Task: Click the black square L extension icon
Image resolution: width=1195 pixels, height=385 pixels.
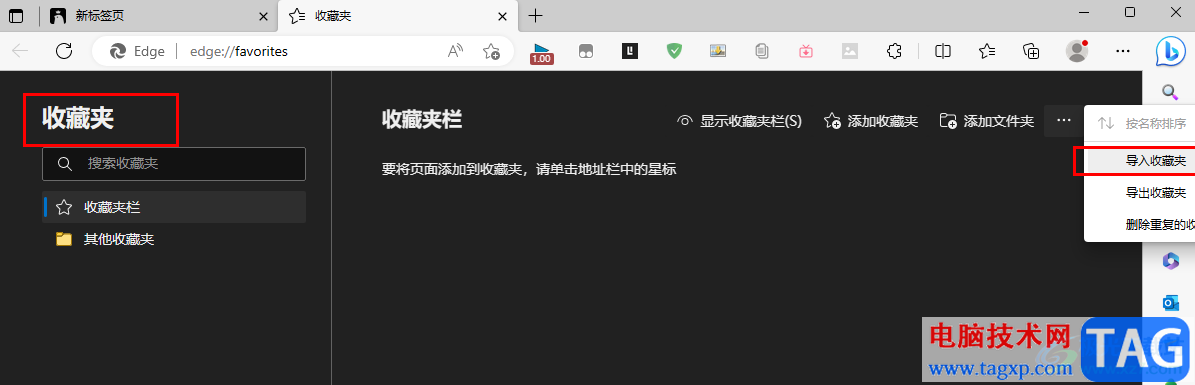Action: (x=630, y=51)
